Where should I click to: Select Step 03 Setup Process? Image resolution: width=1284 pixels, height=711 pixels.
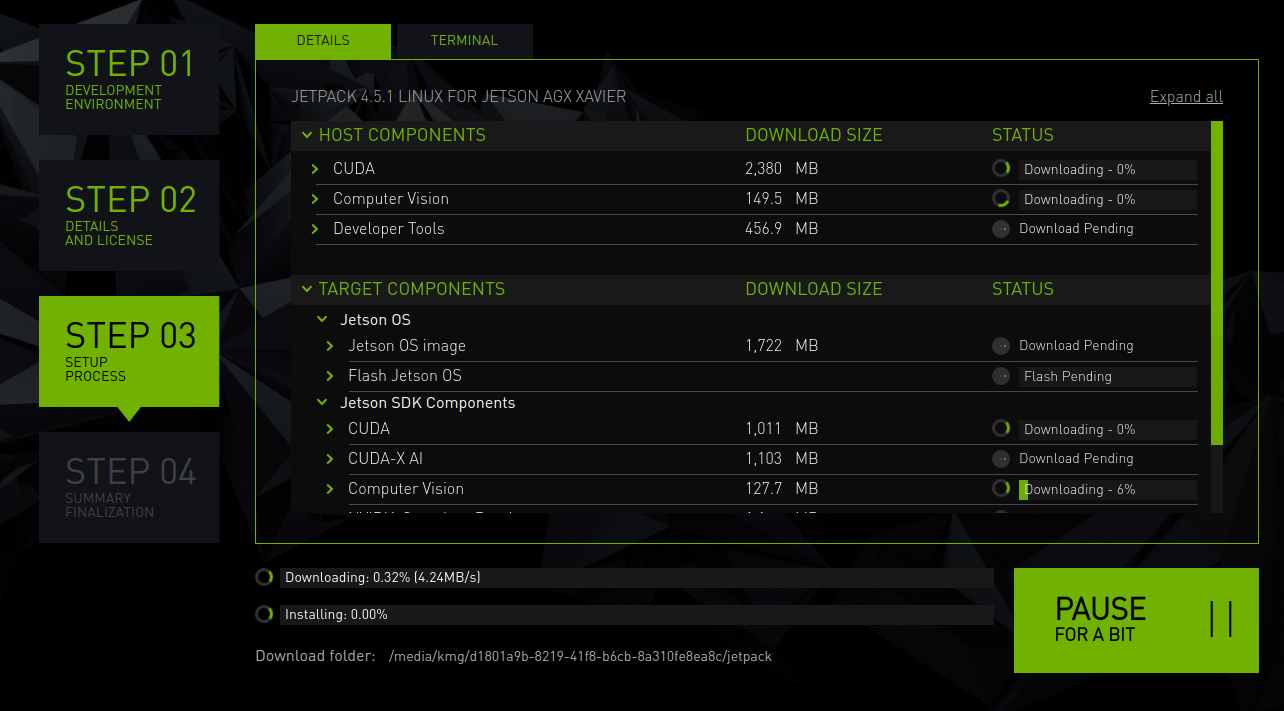[x=129, y=351]
